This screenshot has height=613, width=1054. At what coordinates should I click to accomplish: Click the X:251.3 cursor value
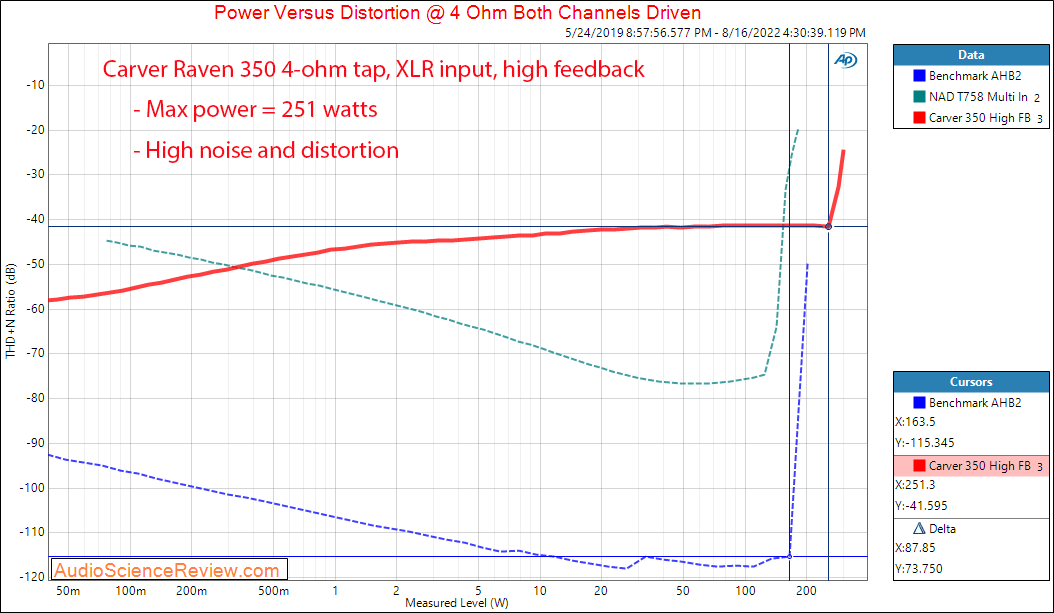916,485
